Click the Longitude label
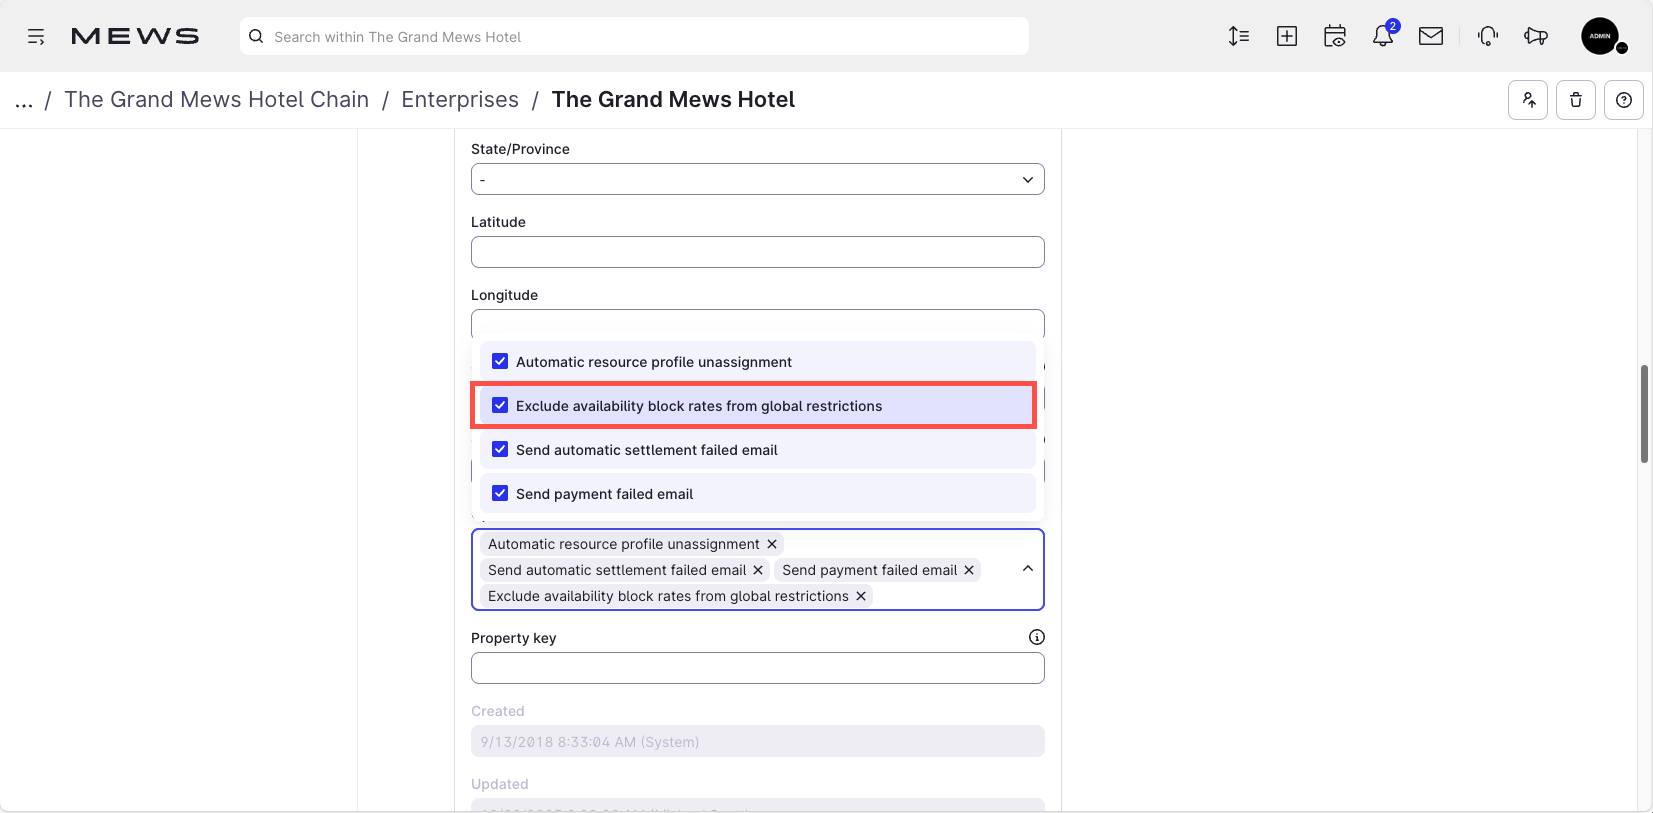The width and height of the screenshot is (1653, 813). coord(504,295)
